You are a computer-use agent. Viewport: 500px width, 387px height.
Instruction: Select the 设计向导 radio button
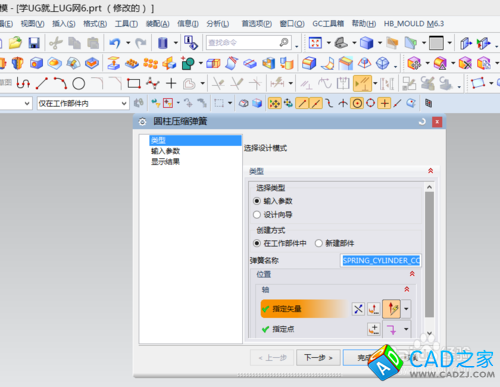257,215
